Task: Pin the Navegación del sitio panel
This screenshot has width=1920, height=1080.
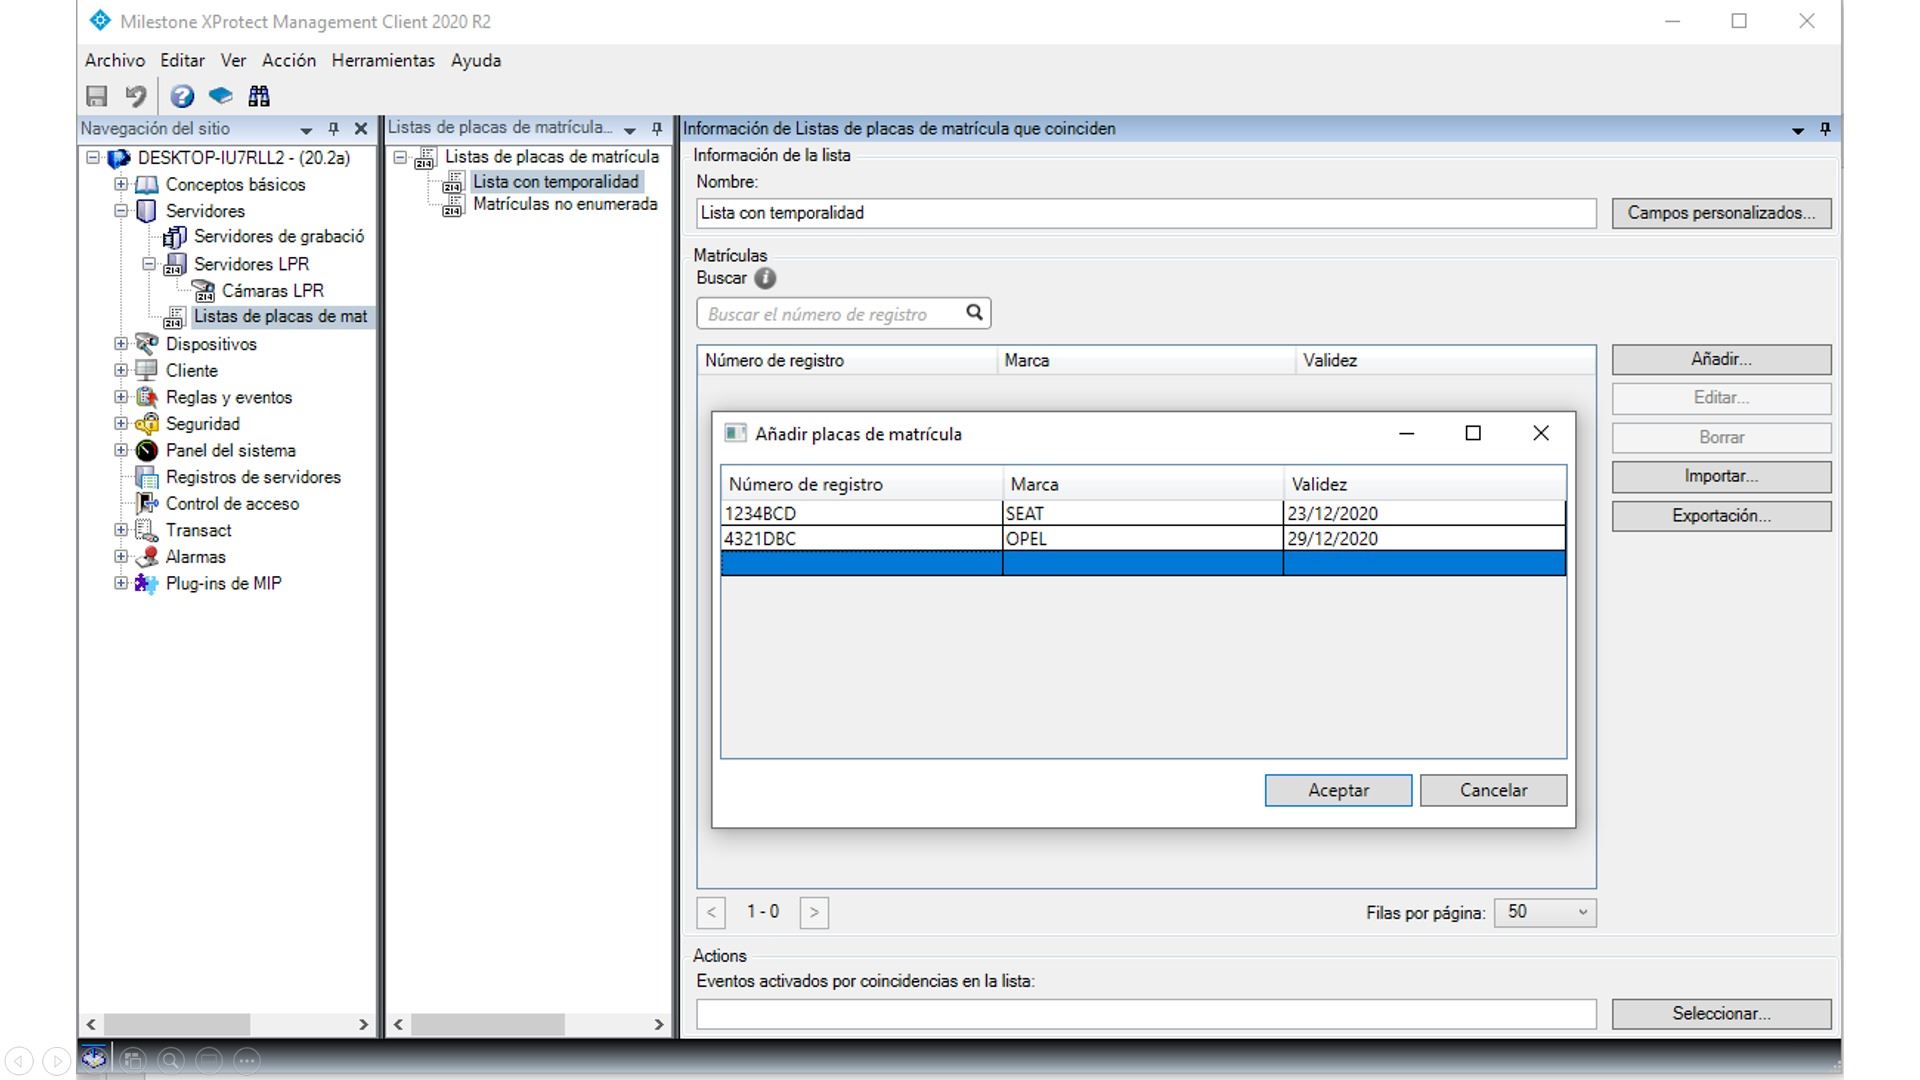Action: [x=334, y=129]
